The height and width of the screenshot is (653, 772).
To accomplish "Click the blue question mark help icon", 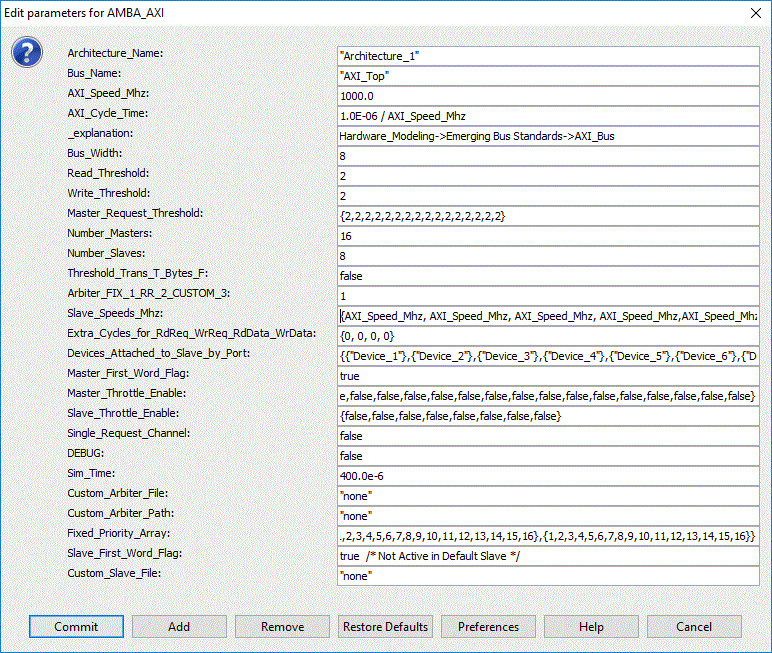I will [27, 52].
